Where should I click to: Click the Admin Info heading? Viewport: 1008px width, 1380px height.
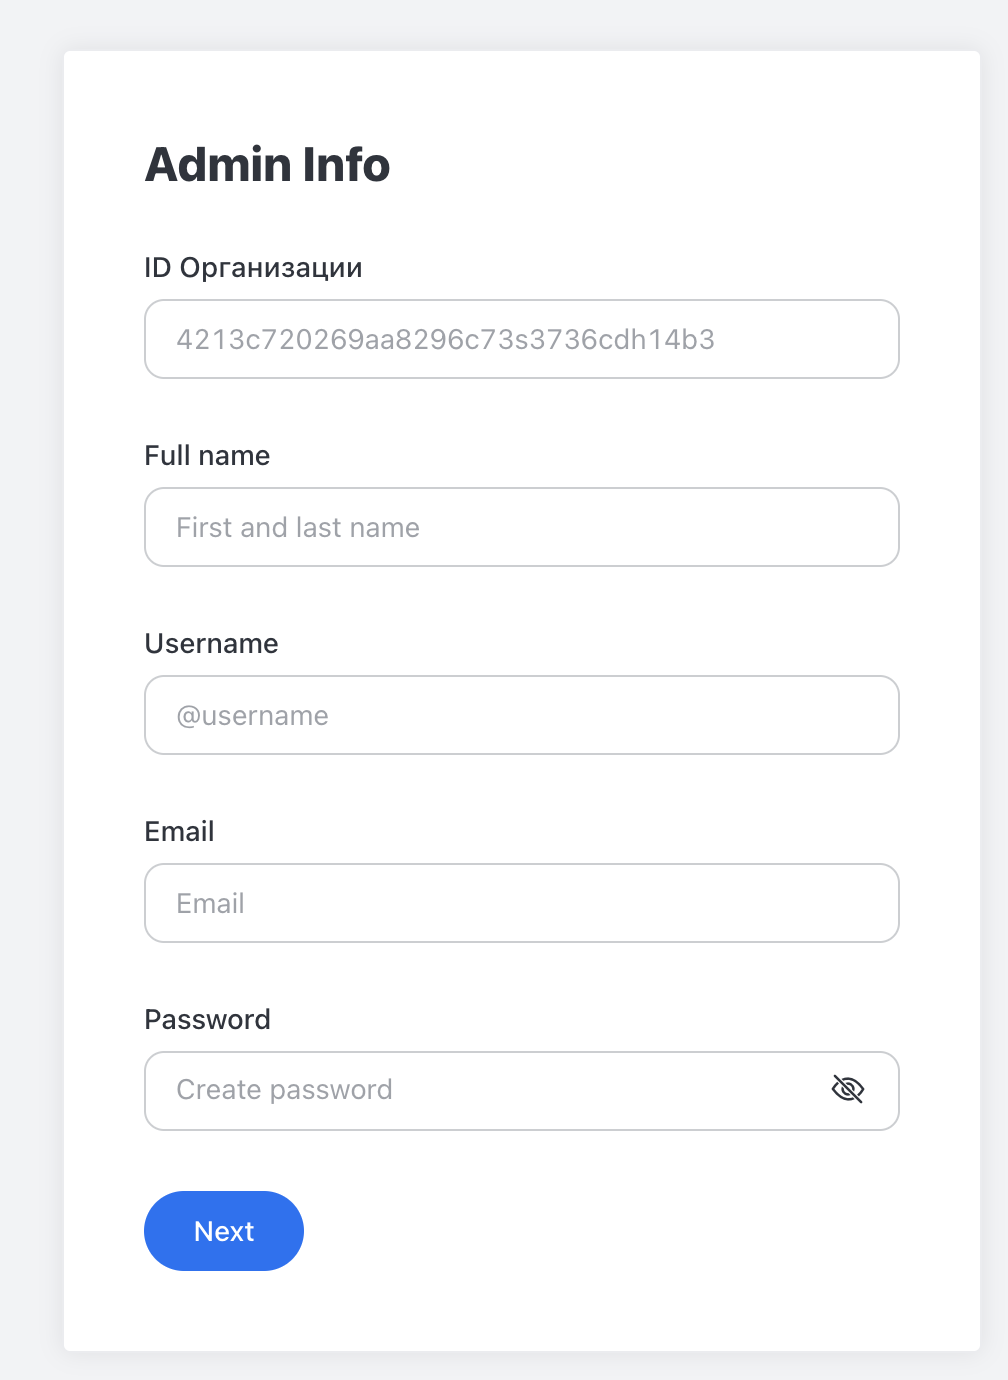[267, 165]
